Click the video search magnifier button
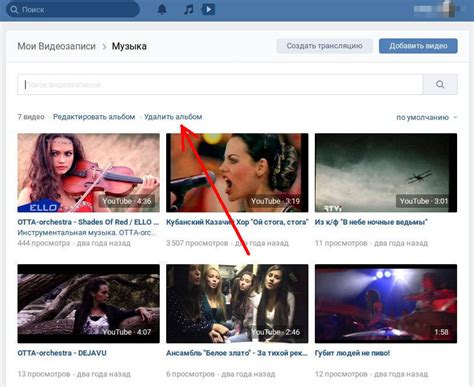 click(440, 85)
